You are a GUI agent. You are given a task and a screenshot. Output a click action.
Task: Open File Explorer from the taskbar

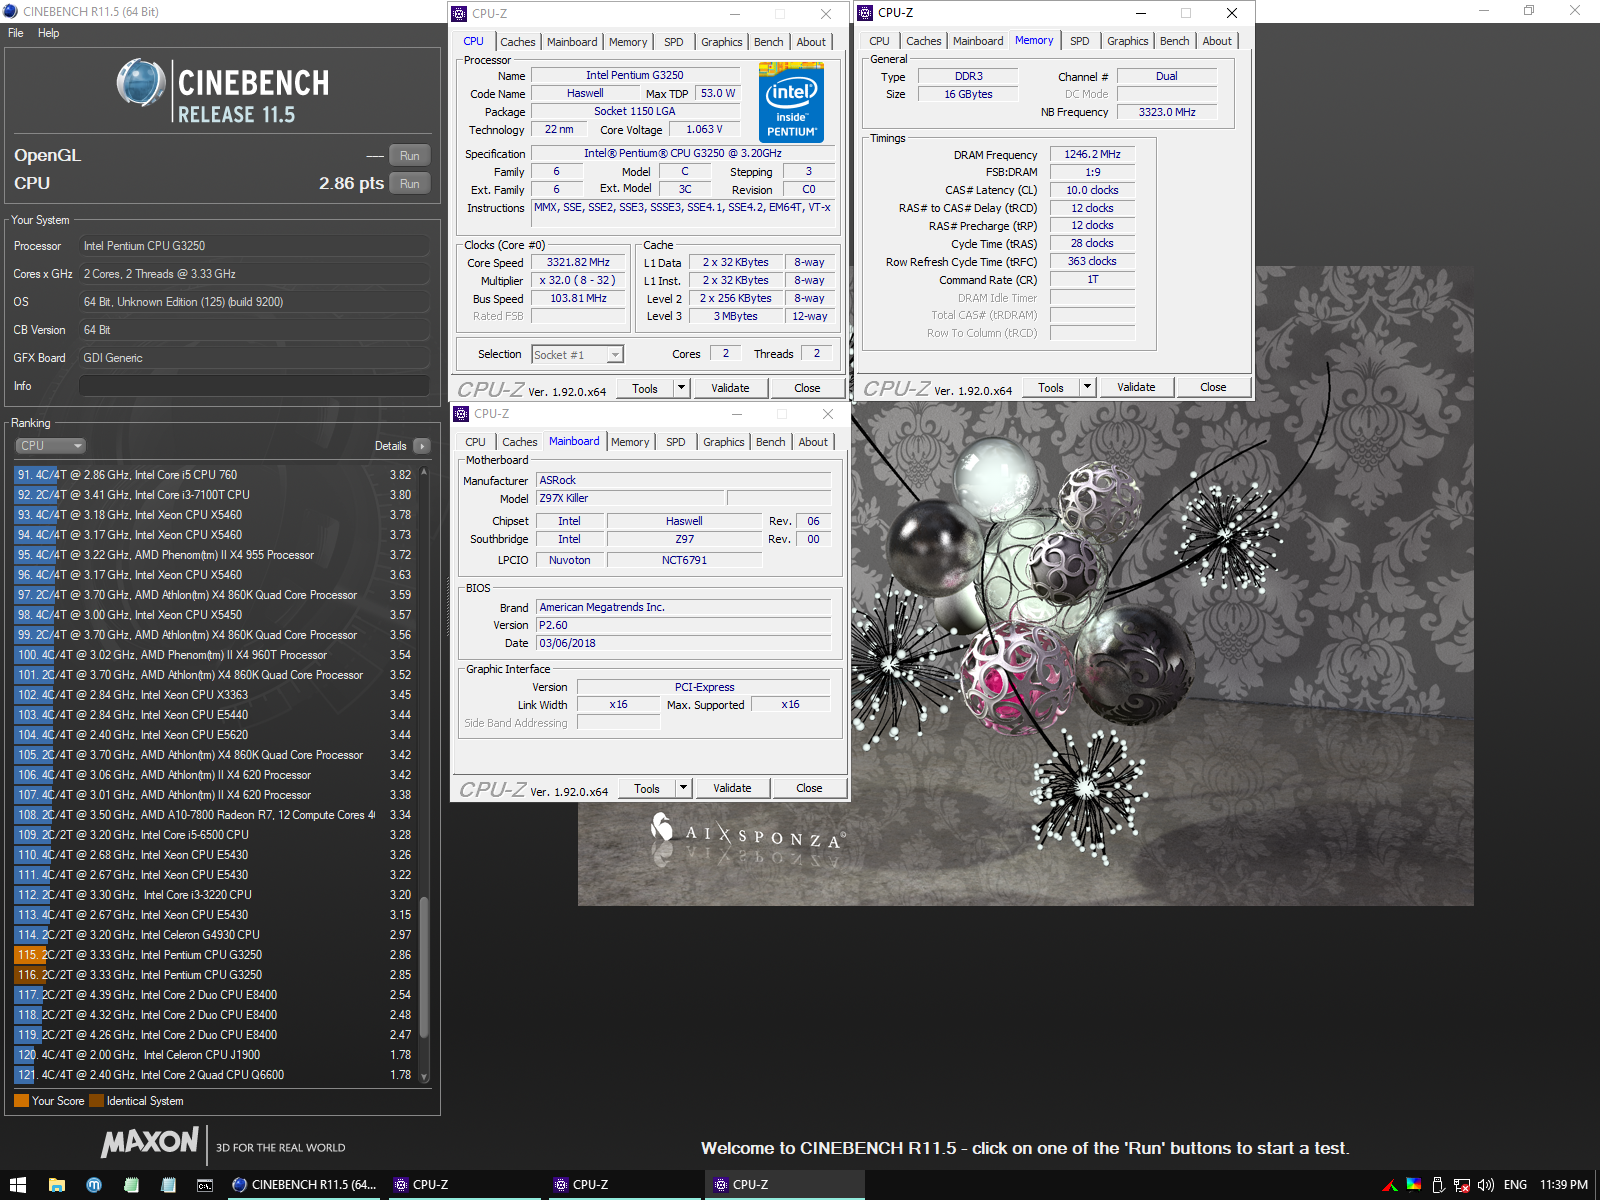(x=57, y=1185)
